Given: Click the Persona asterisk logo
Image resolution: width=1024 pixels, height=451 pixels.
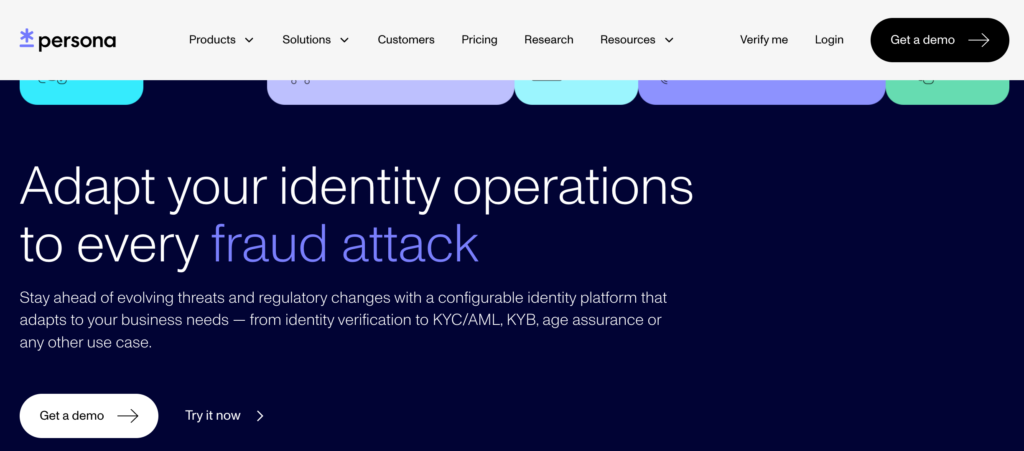Looking at the screenshot, I should coord(27,38).
